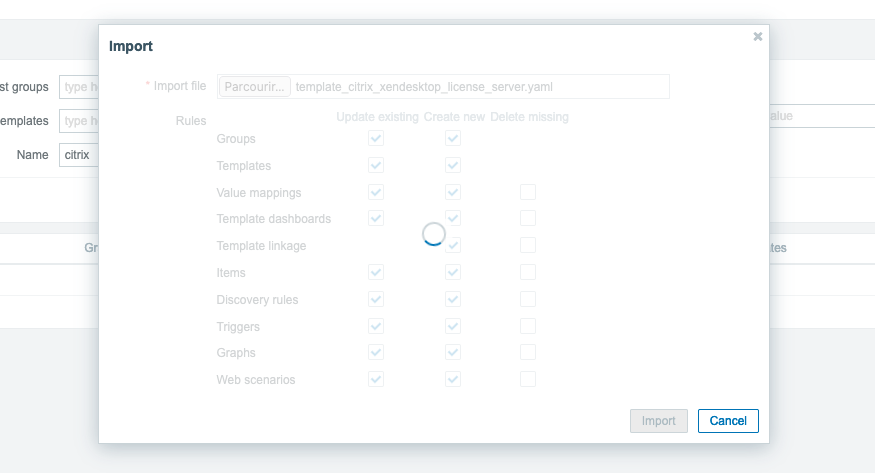Close the Import dialog with X
Image resolution: width=875 pixels, height=473 pixels.
[x=758, y=36]
